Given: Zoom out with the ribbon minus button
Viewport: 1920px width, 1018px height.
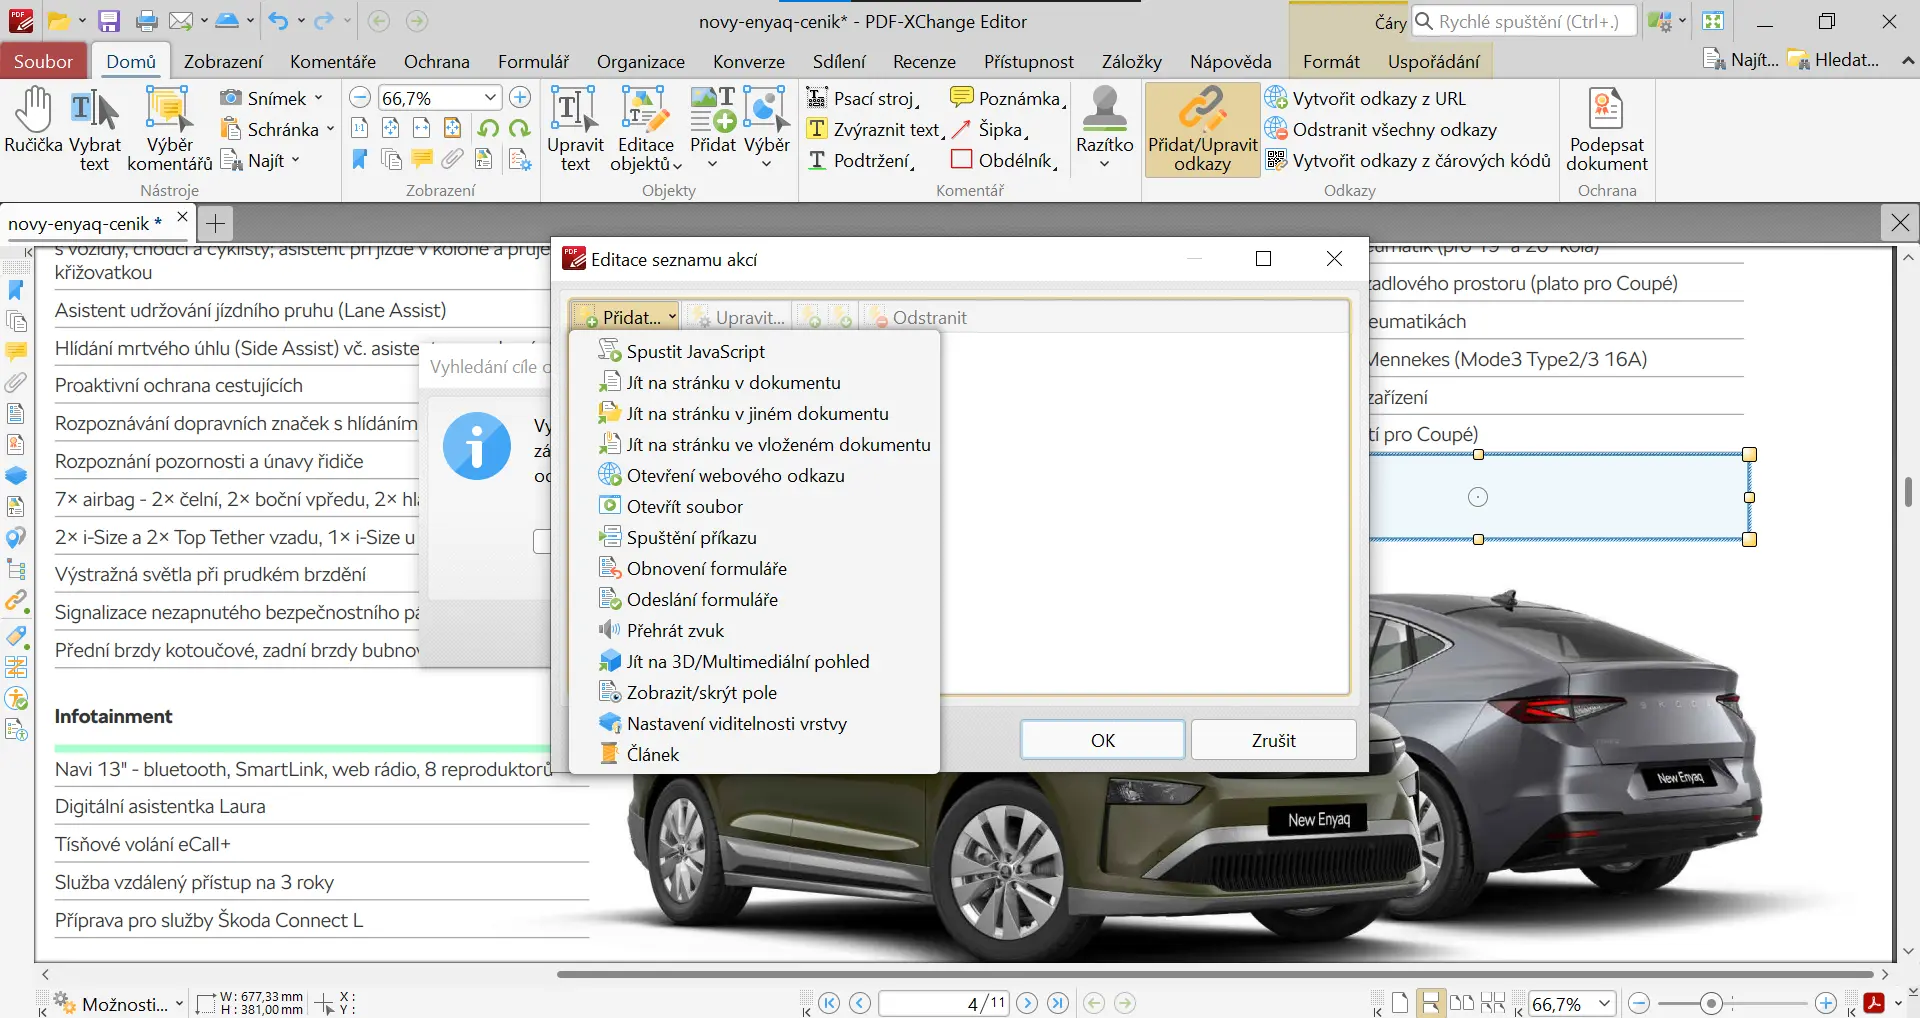Looking at the screenshot, I should pyautogui.click(x=360, y=97).
